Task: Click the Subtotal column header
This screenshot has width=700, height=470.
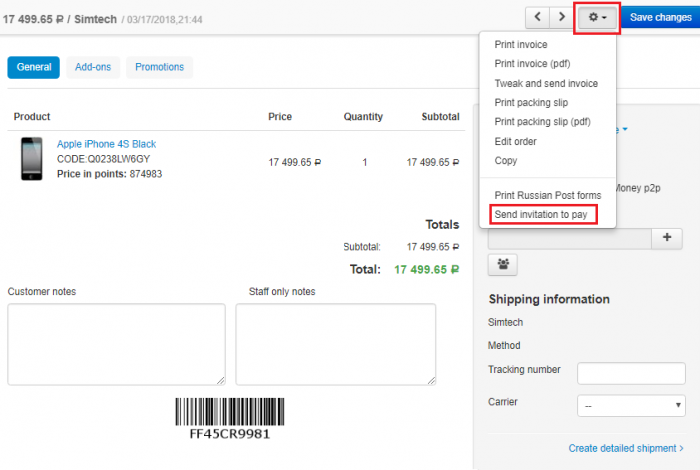Action: click(x=440, y=116)
